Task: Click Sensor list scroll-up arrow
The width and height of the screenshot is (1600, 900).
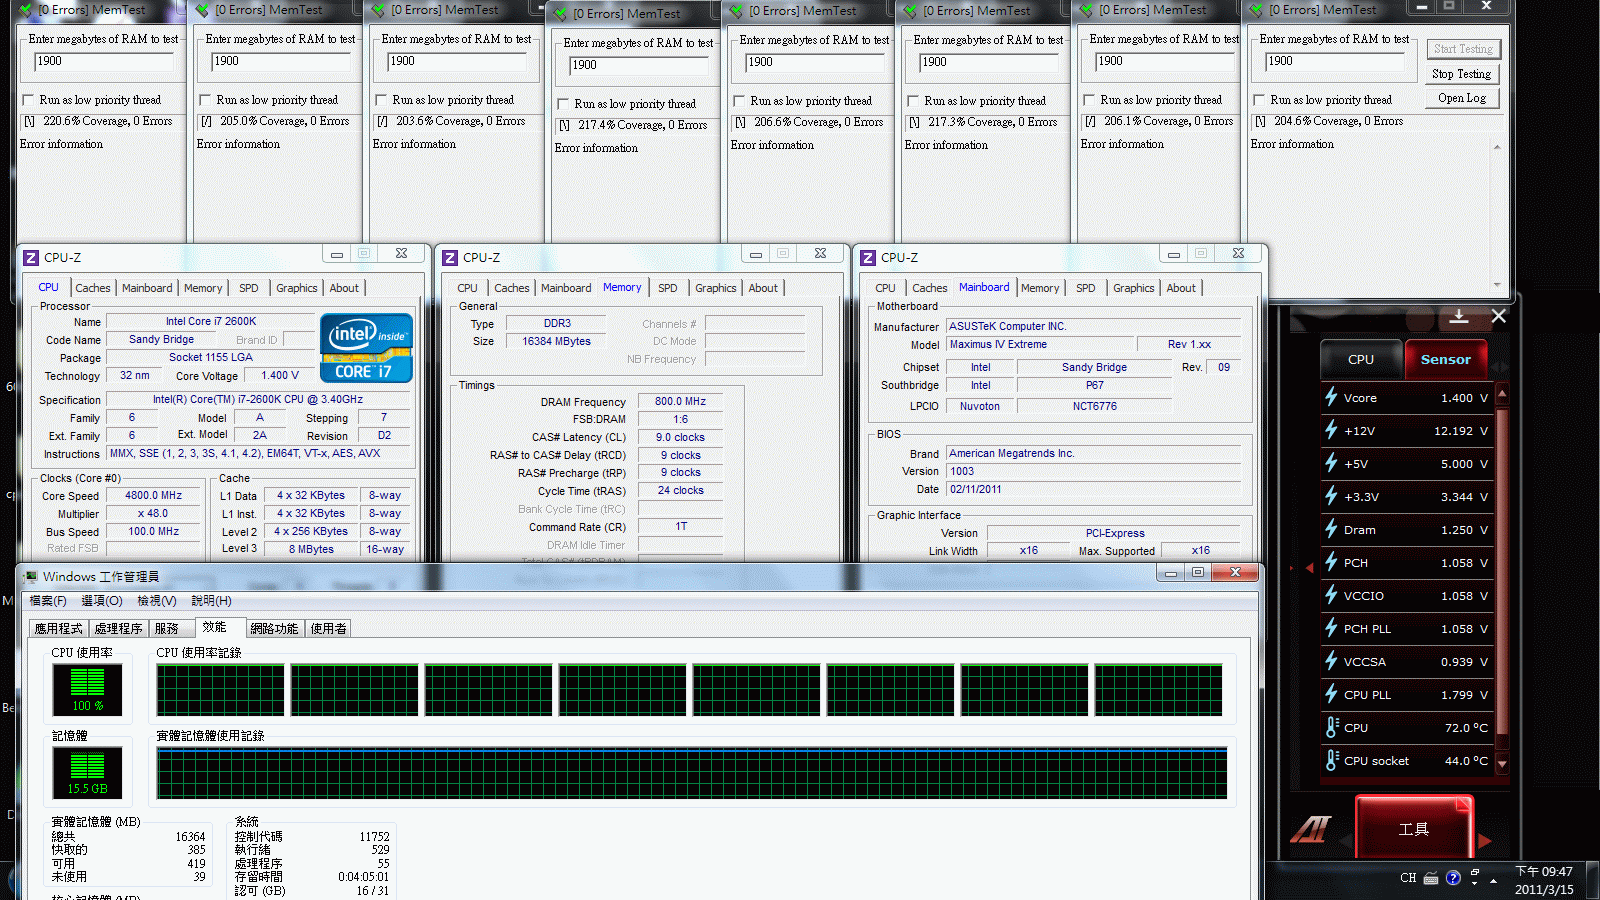Action: [1502, 394]
